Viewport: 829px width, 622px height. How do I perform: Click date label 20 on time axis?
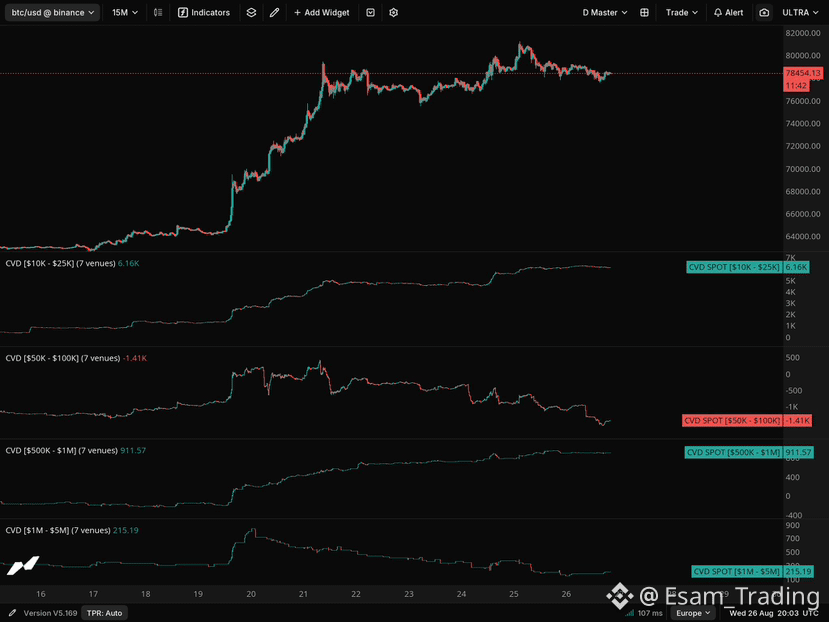[x=251, y=594]
